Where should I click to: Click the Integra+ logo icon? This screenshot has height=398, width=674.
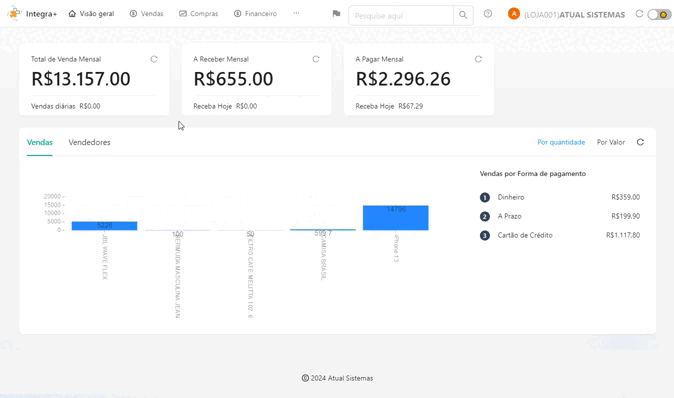tap(14, 14)
